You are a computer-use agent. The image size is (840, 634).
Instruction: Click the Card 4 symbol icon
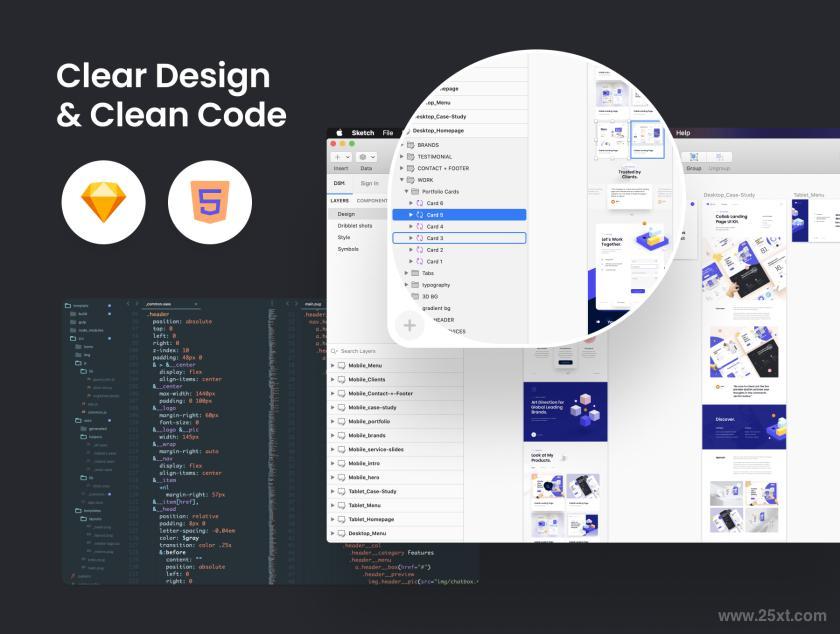point(420,226)
